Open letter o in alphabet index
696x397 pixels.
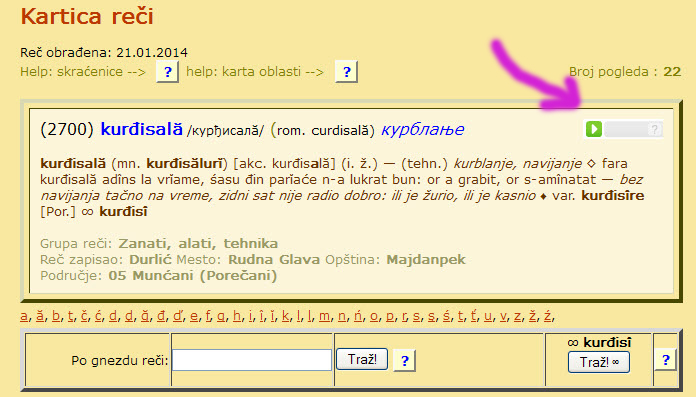pos(374,316)
